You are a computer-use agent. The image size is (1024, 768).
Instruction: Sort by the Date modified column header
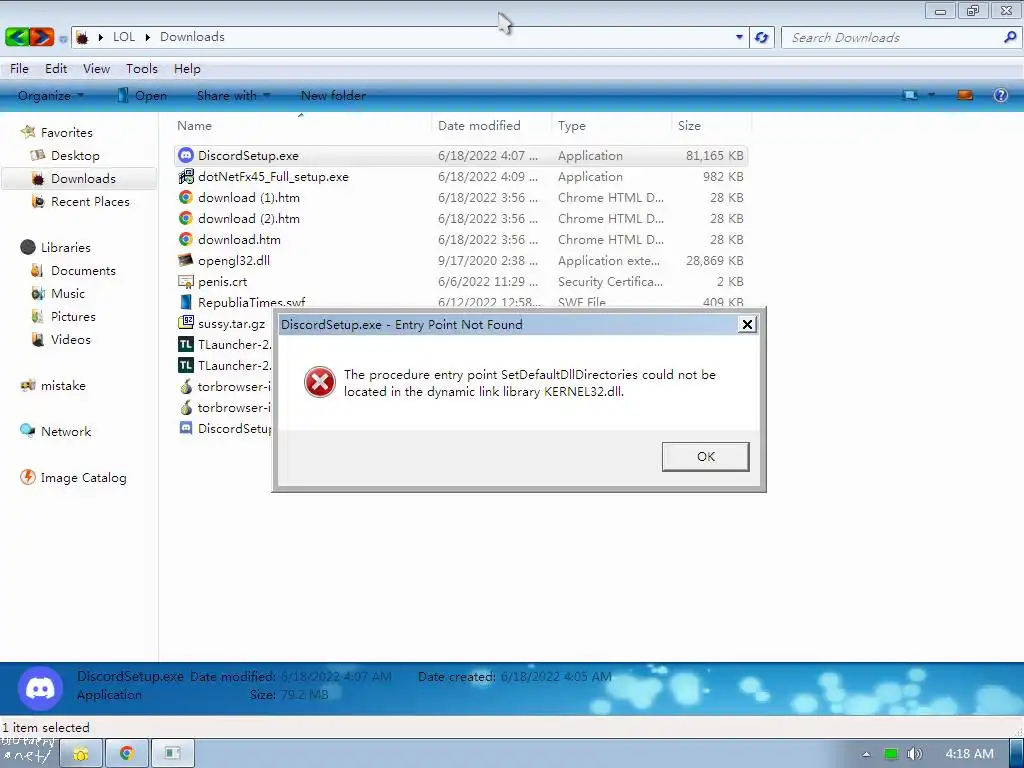tap(491, 125)
